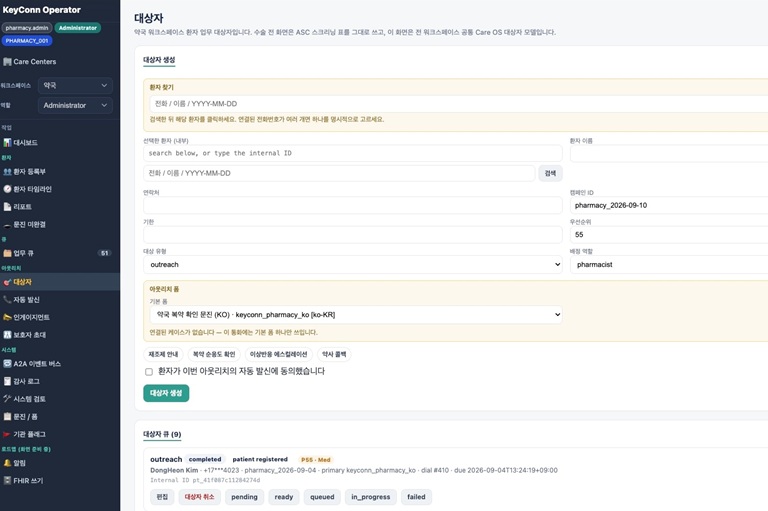Expand the 대상 유형 outreach dropdown

353,265
